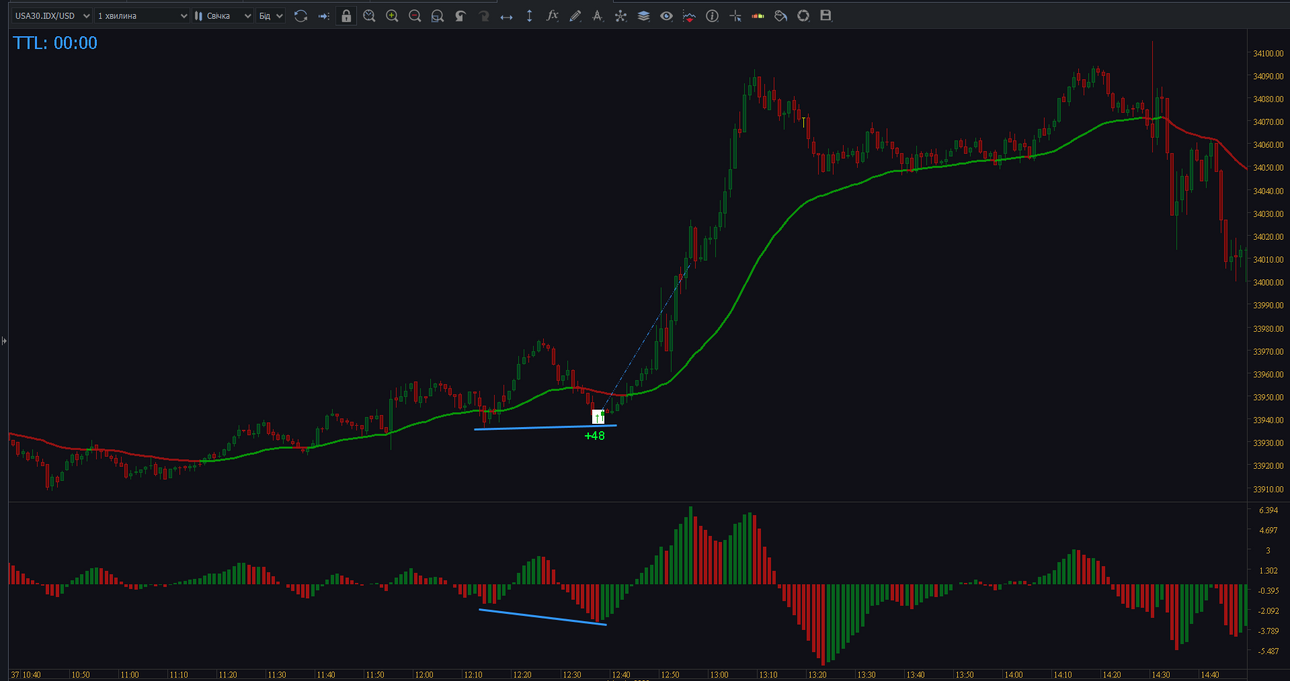This screenshot has width=1290, height=681.
Task: Click the 6.394 indicator scale value
Action: (1268, 510)
